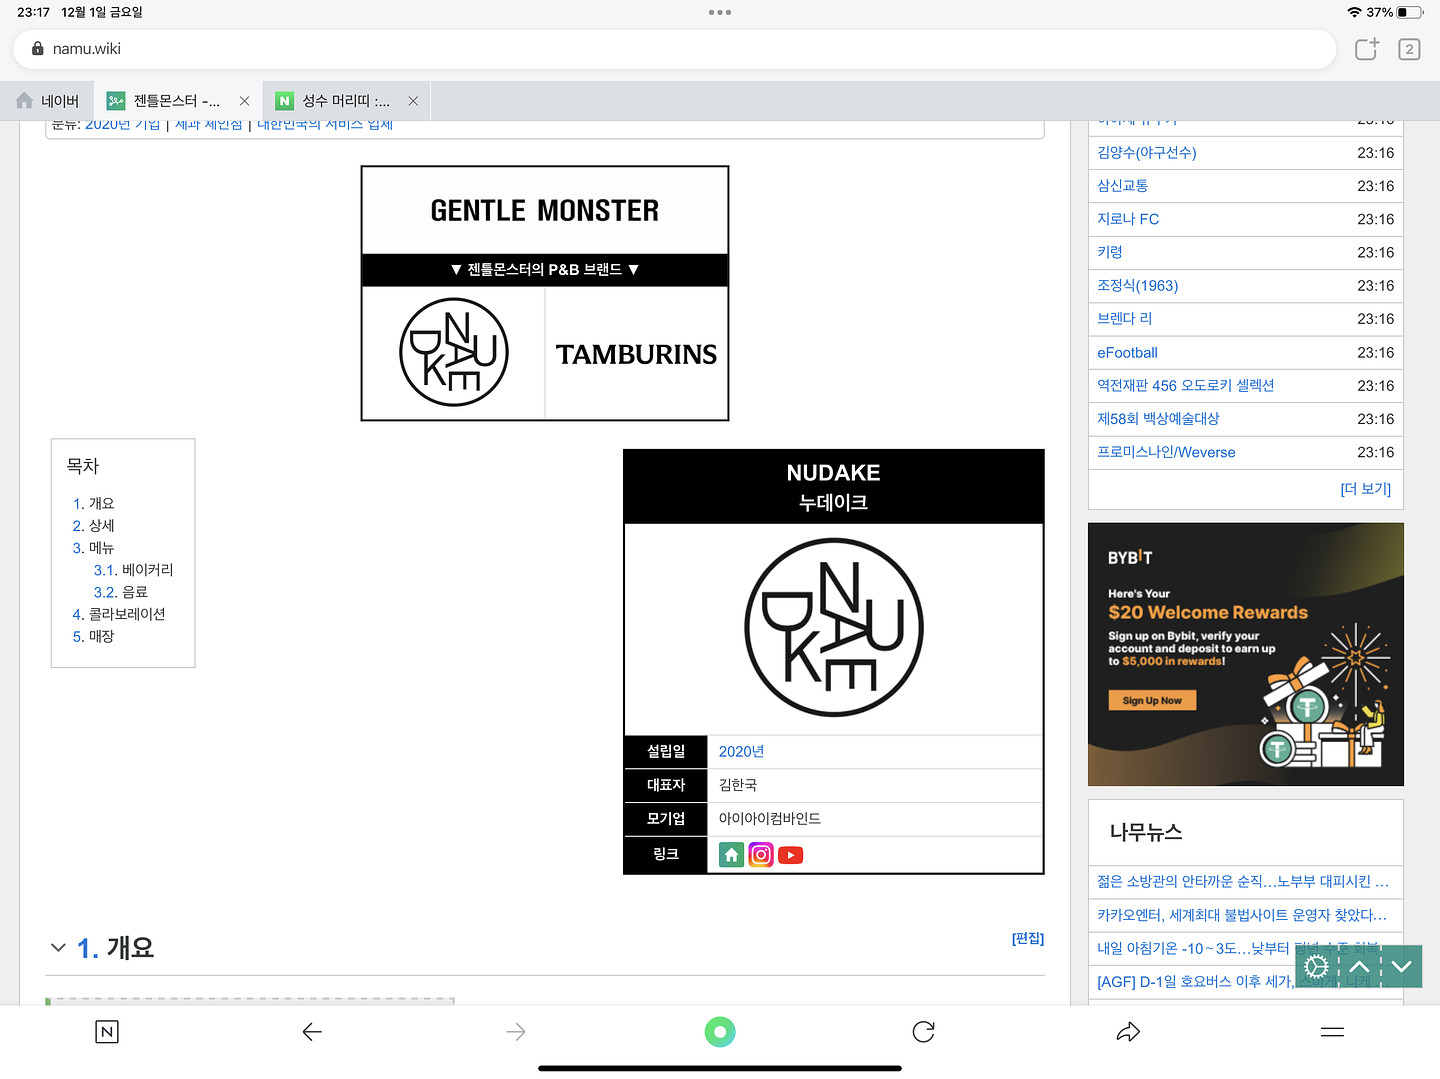Tap the share arrow icon
This screenshot has width=1440, height=1079.
[1128, 1032]
